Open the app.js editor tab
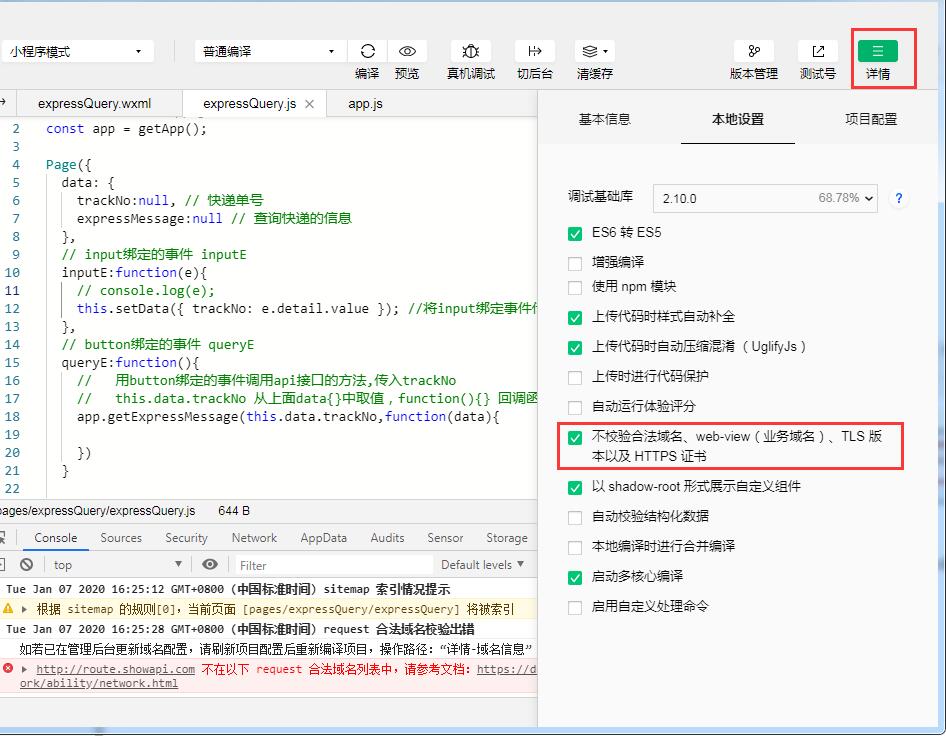Screen dimensions: 946x736 coord(366,104)
